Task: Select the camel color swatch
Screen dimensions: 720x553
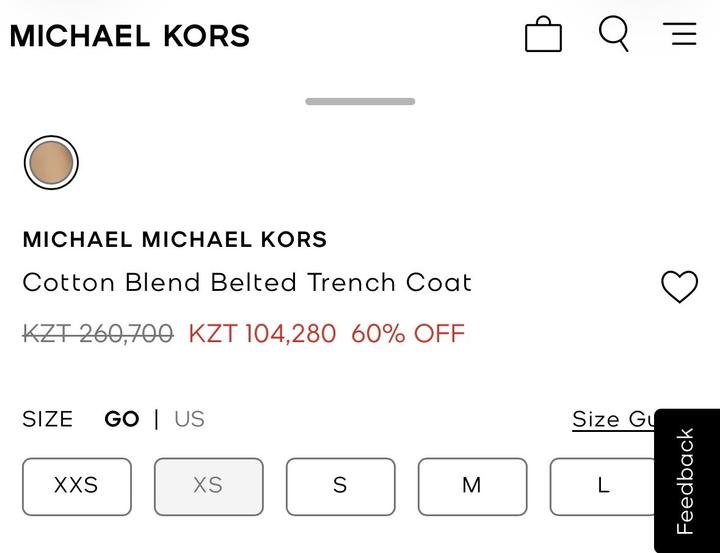Action: [51, 163]
